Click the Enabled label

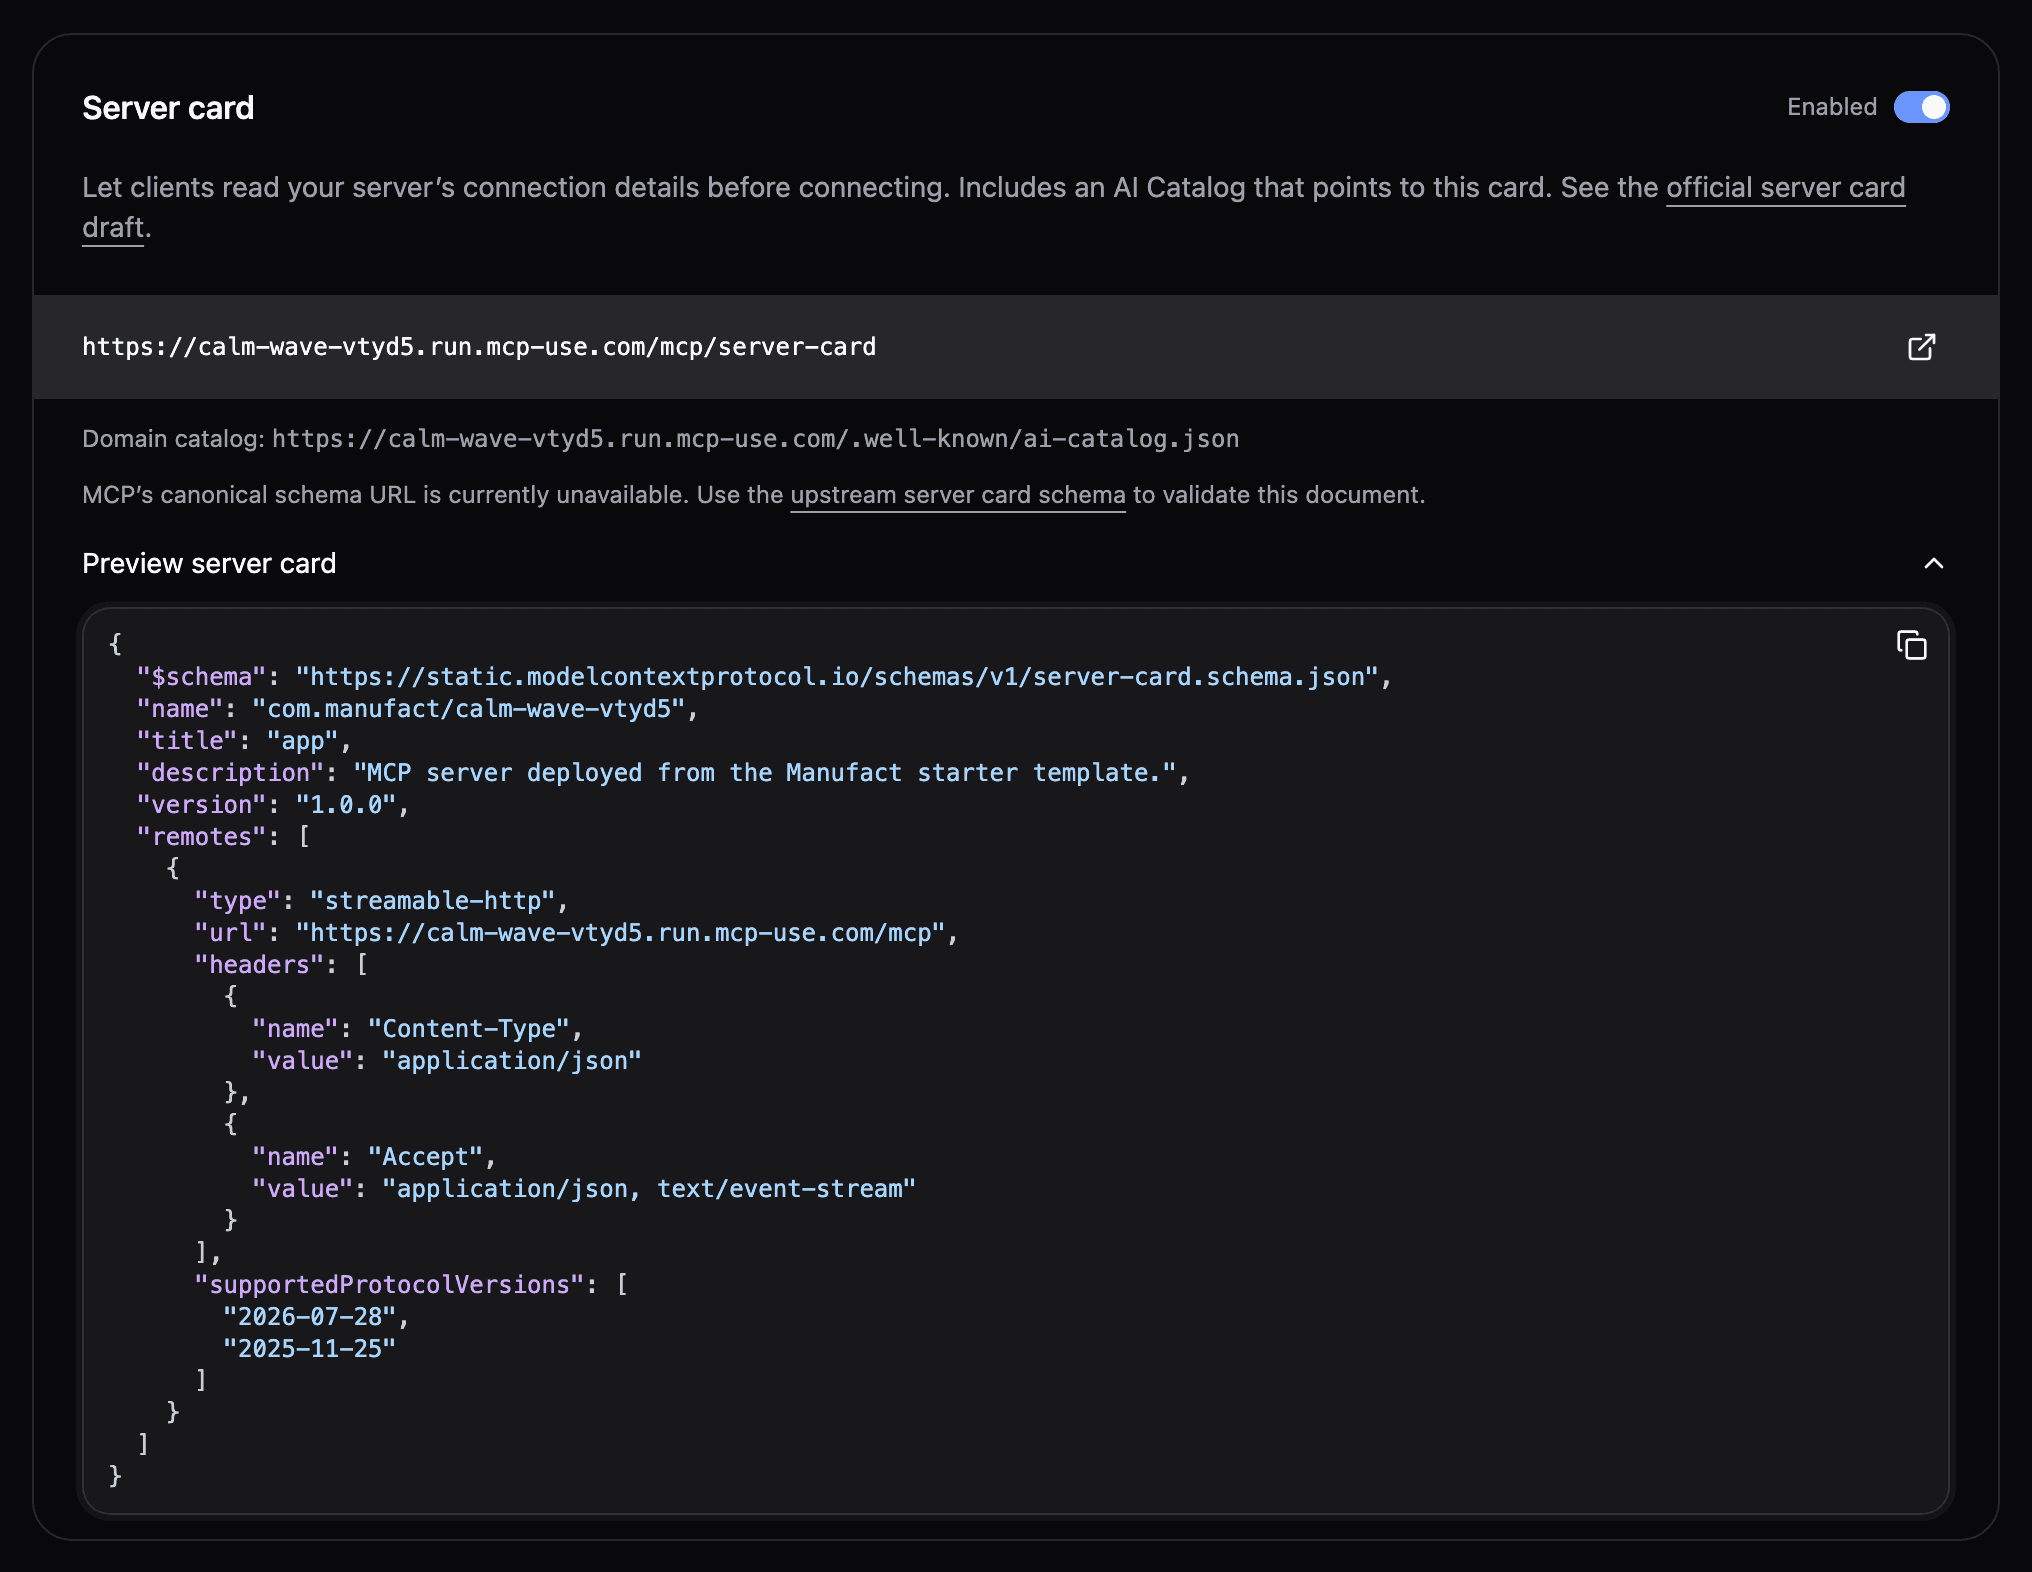(1832, 107)
